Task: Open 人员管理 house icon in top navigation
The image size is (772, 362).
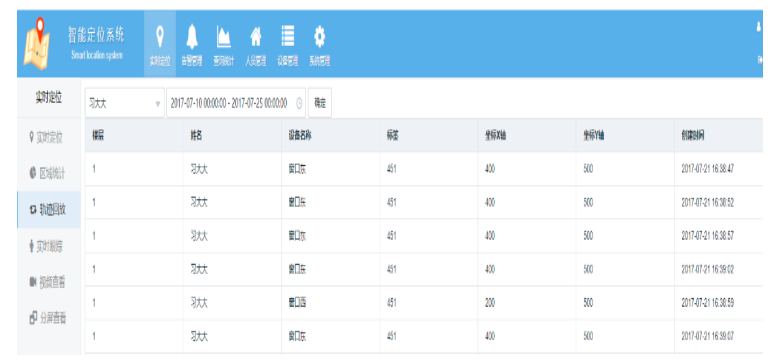Action: click(x=256, y=37)
